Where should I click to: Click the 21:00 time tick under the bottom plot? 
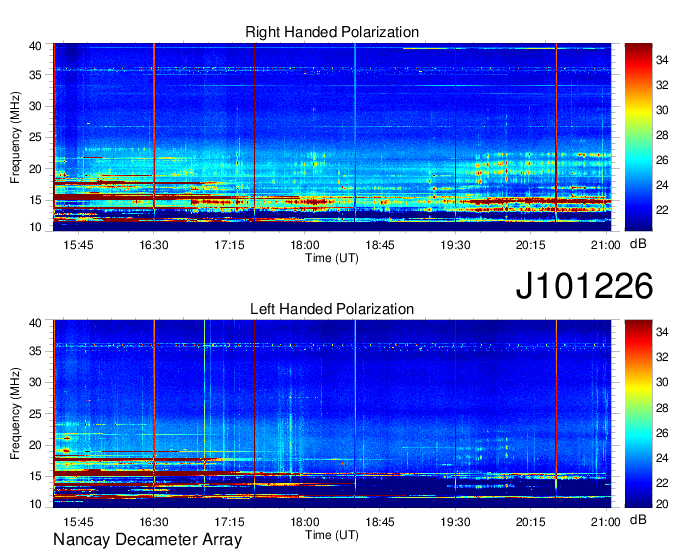click(x=605, y=522)
